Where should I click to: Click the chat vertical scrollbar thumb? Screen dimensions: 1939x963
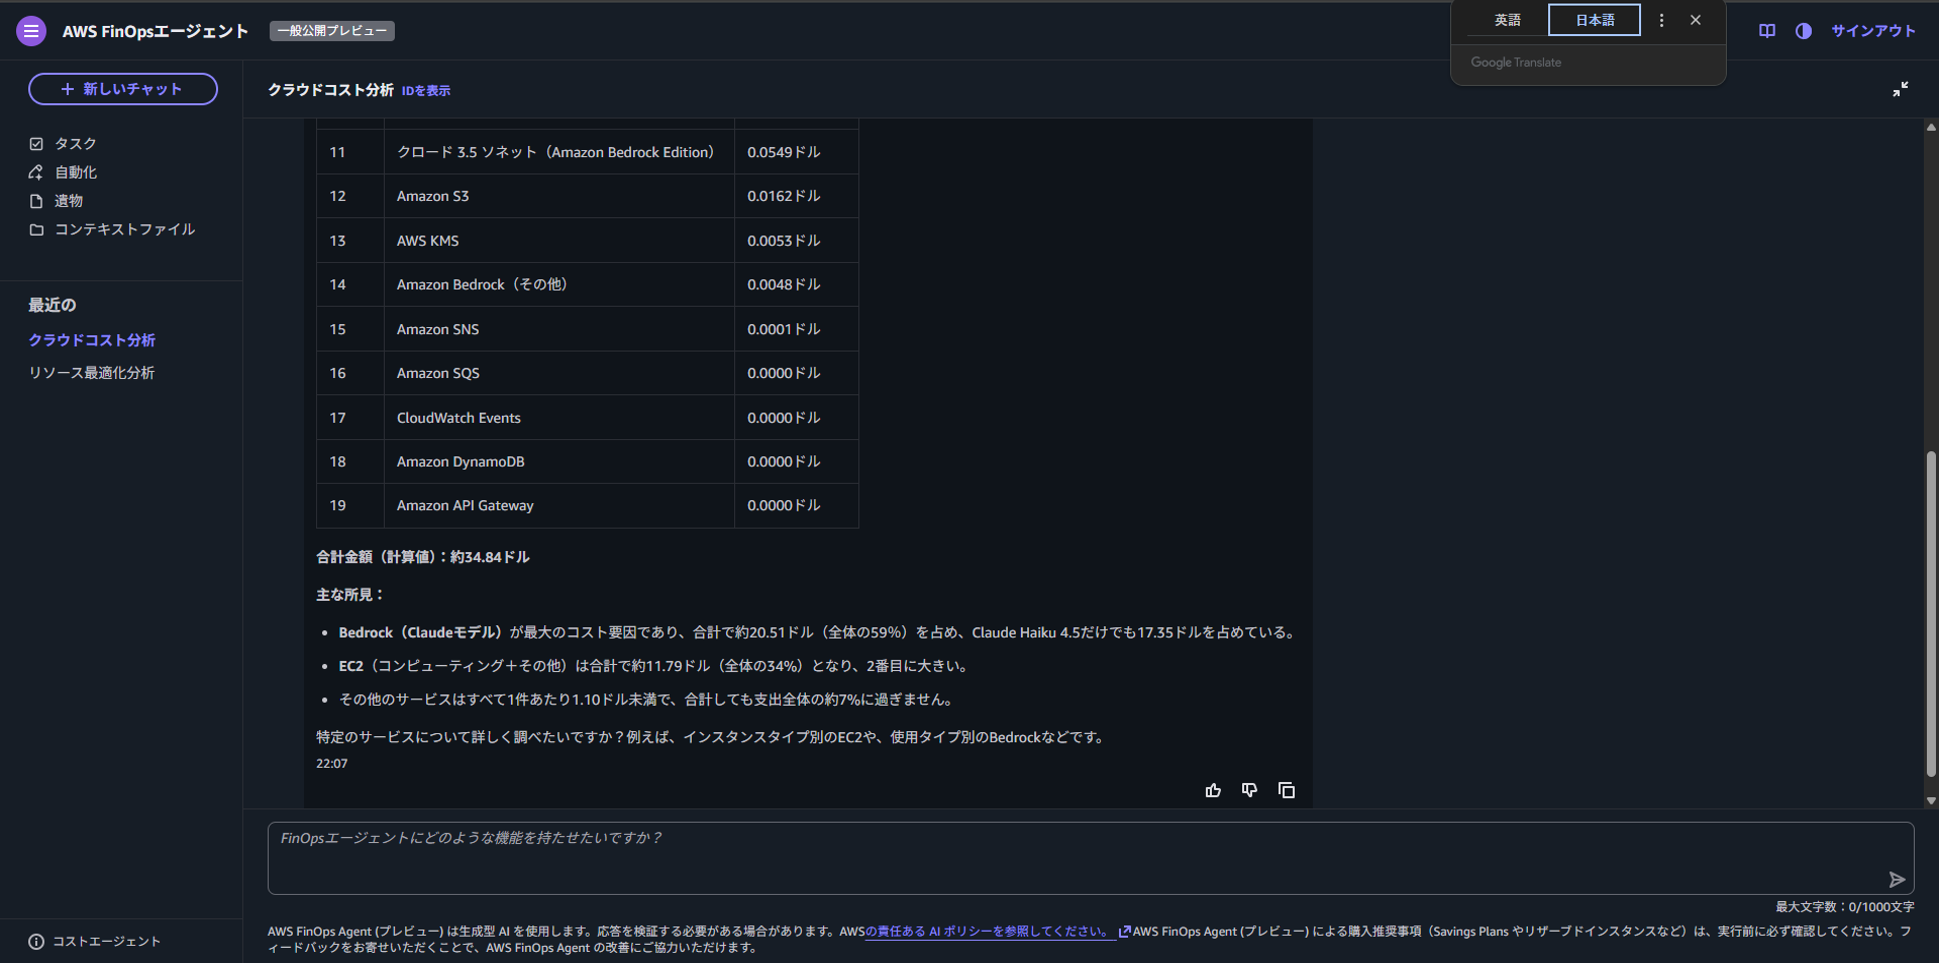tap(1931, 613)
